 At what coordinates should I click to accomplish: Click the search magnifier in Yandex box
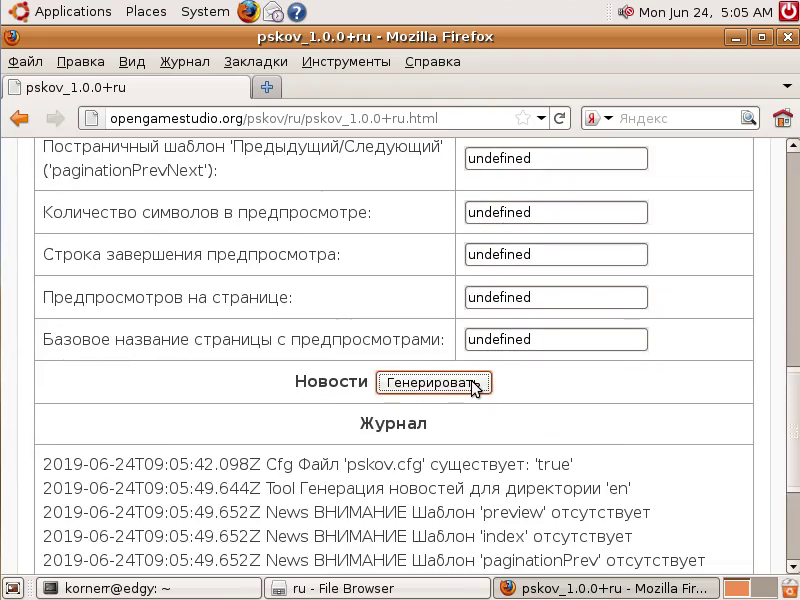(749, 118)
